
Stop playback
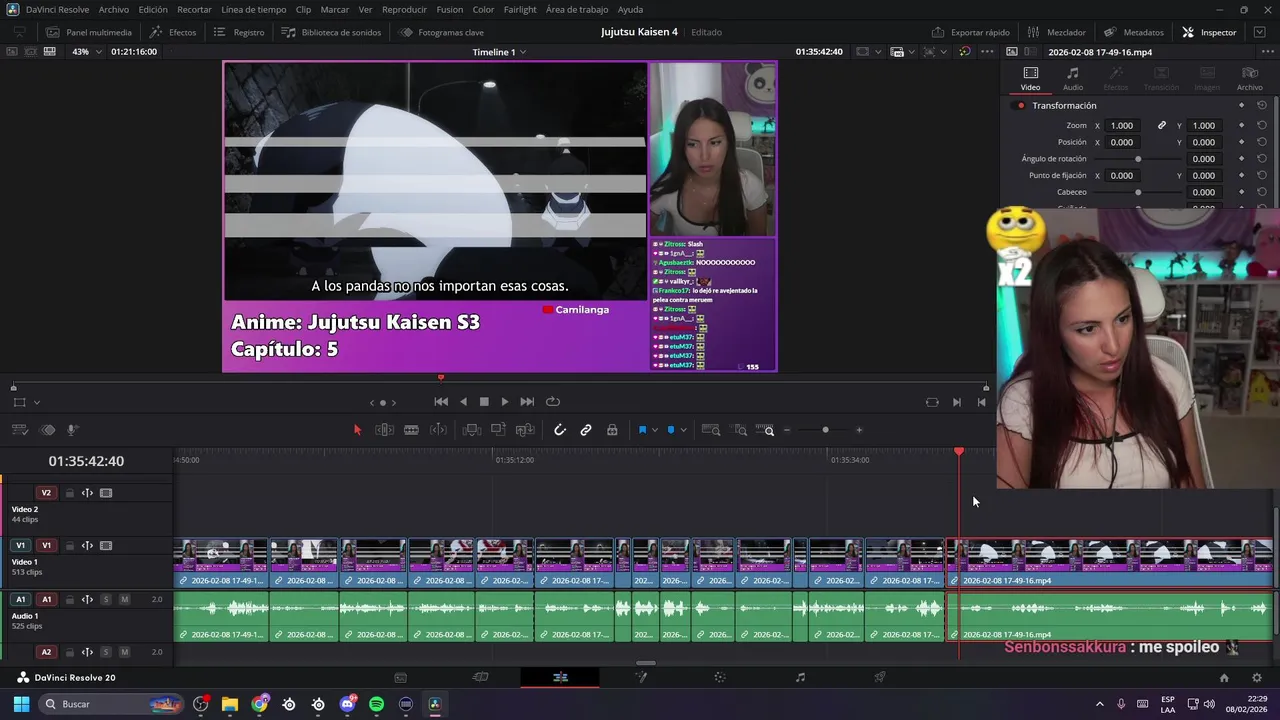484,402
